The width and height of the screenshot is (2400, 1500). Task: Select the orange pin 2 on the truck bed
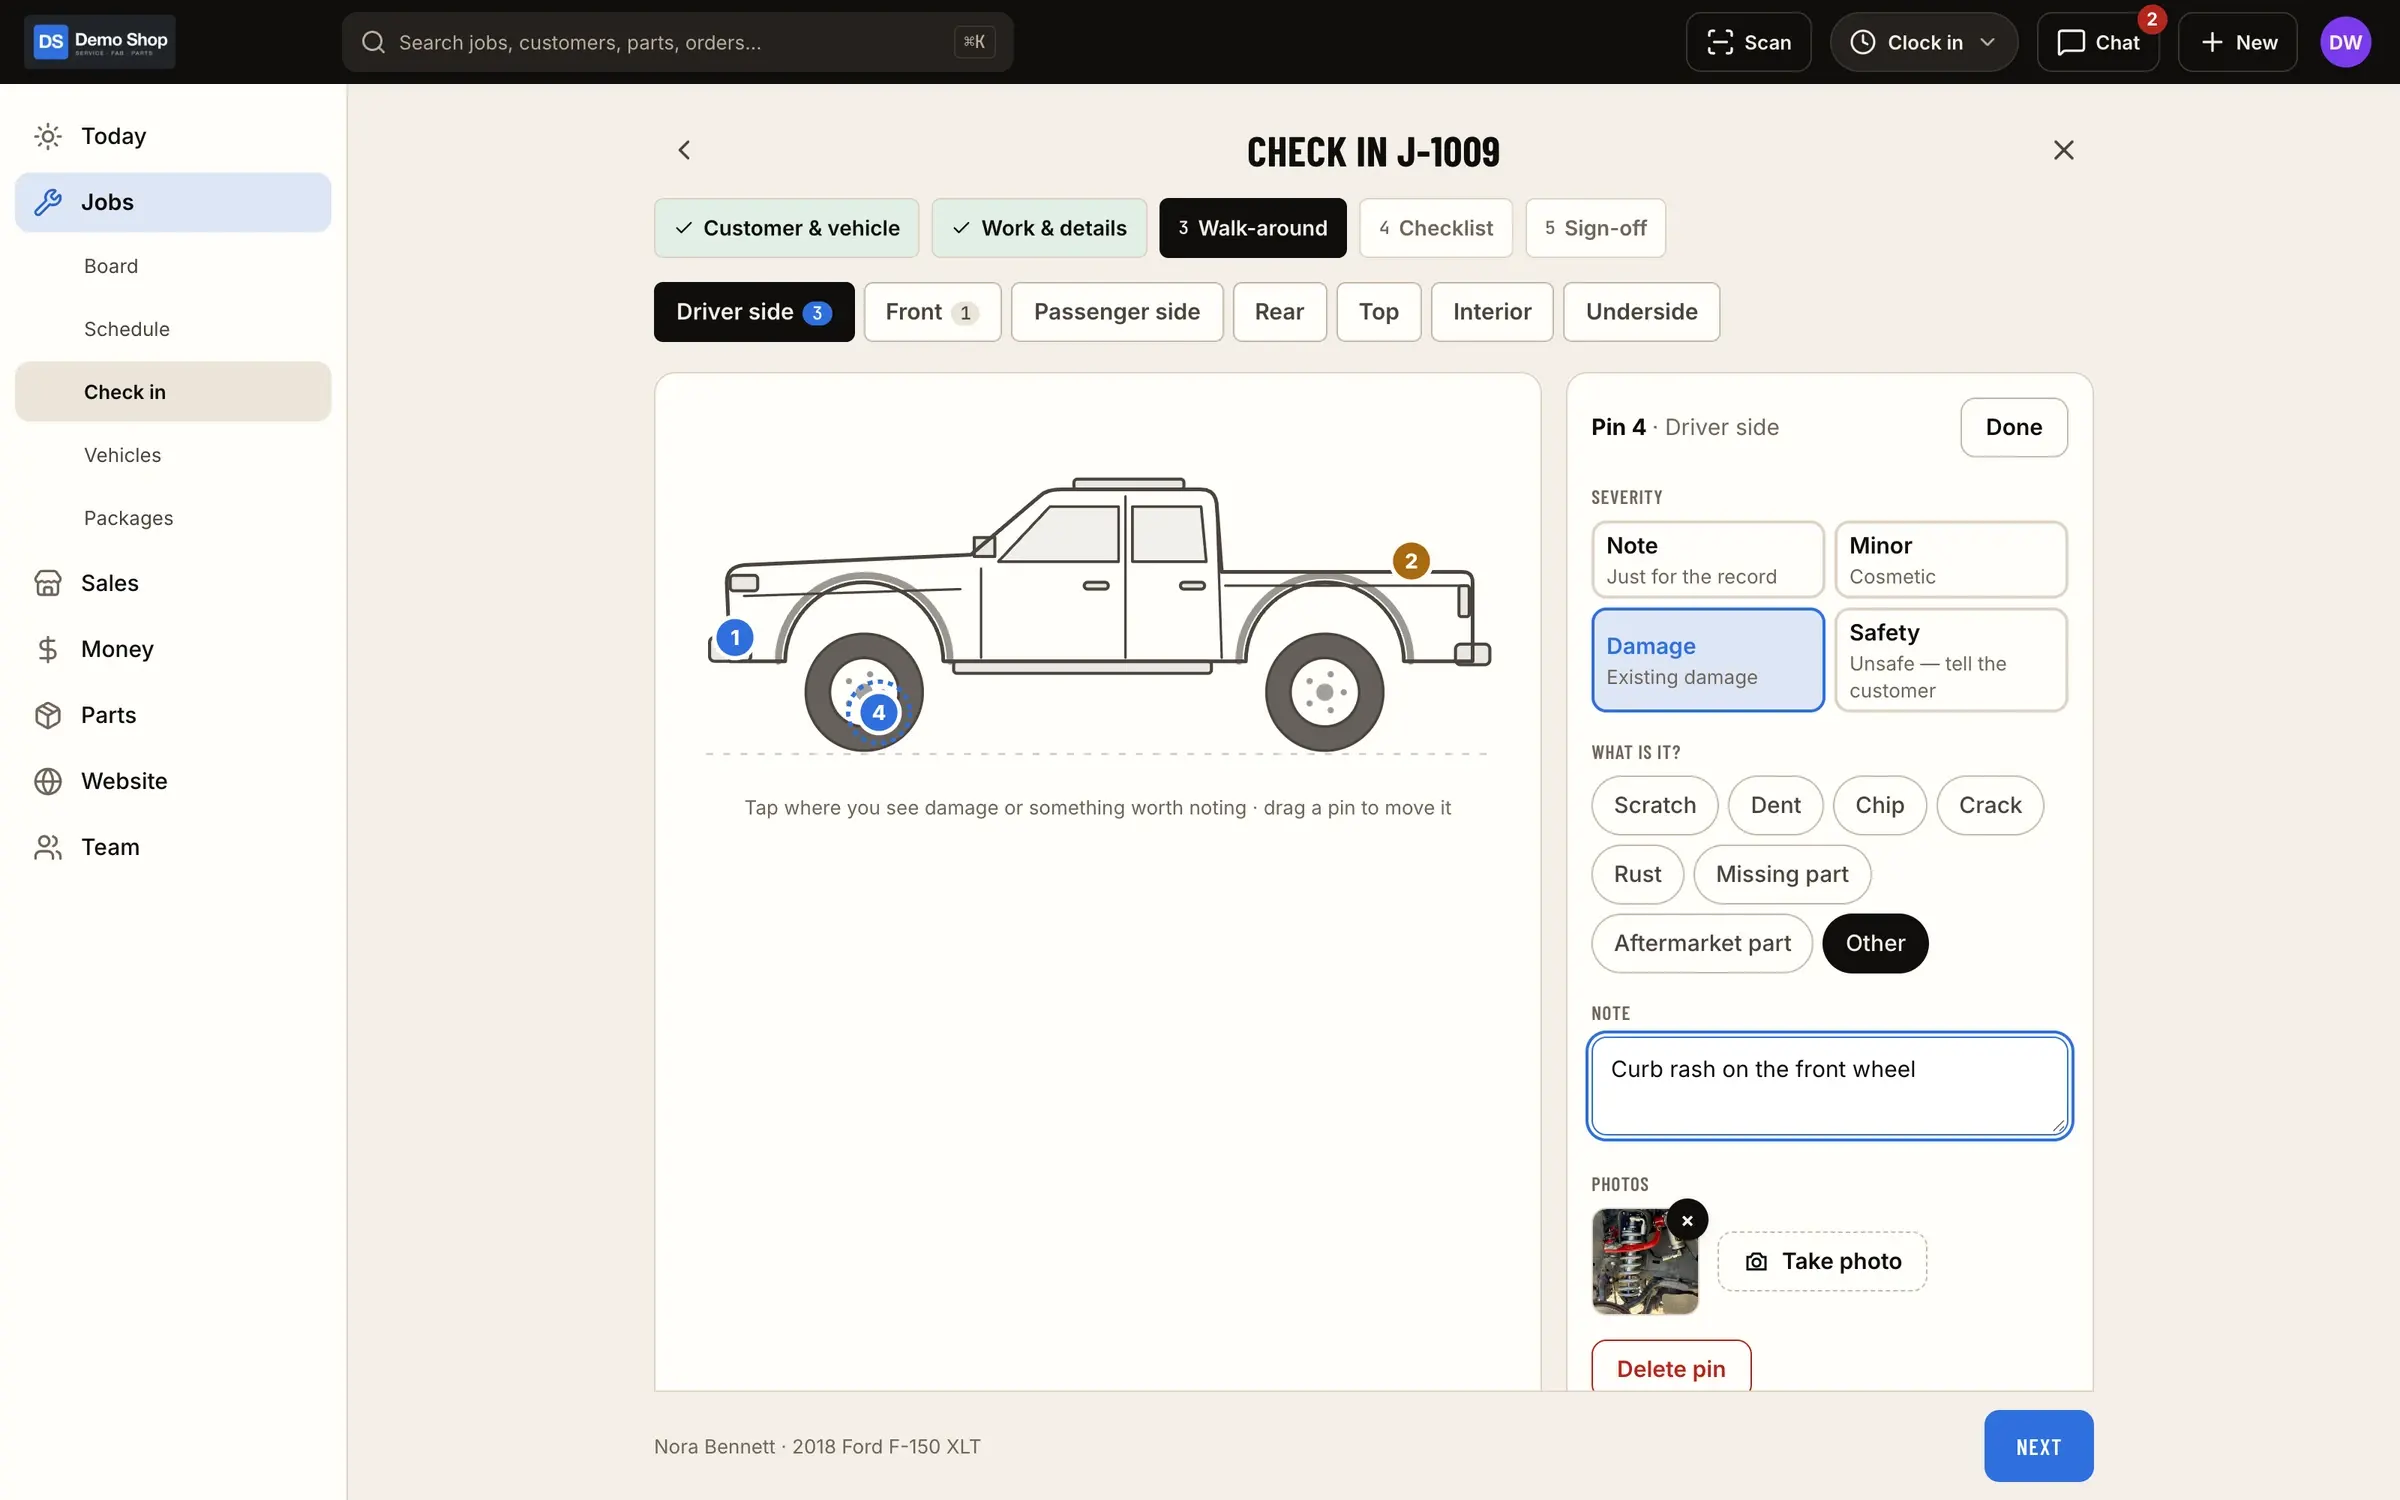1411,561
